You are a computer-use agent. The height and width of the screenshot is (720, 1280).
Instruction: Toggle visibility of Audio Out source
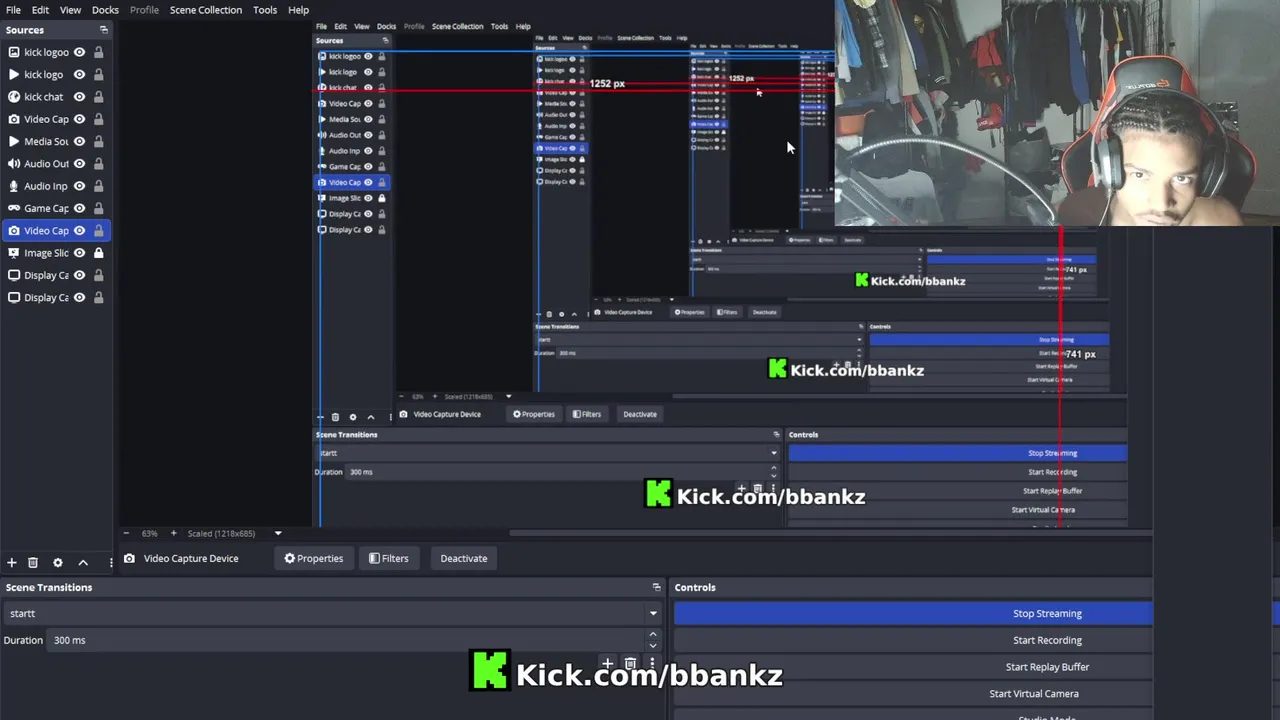click(79, 164)
